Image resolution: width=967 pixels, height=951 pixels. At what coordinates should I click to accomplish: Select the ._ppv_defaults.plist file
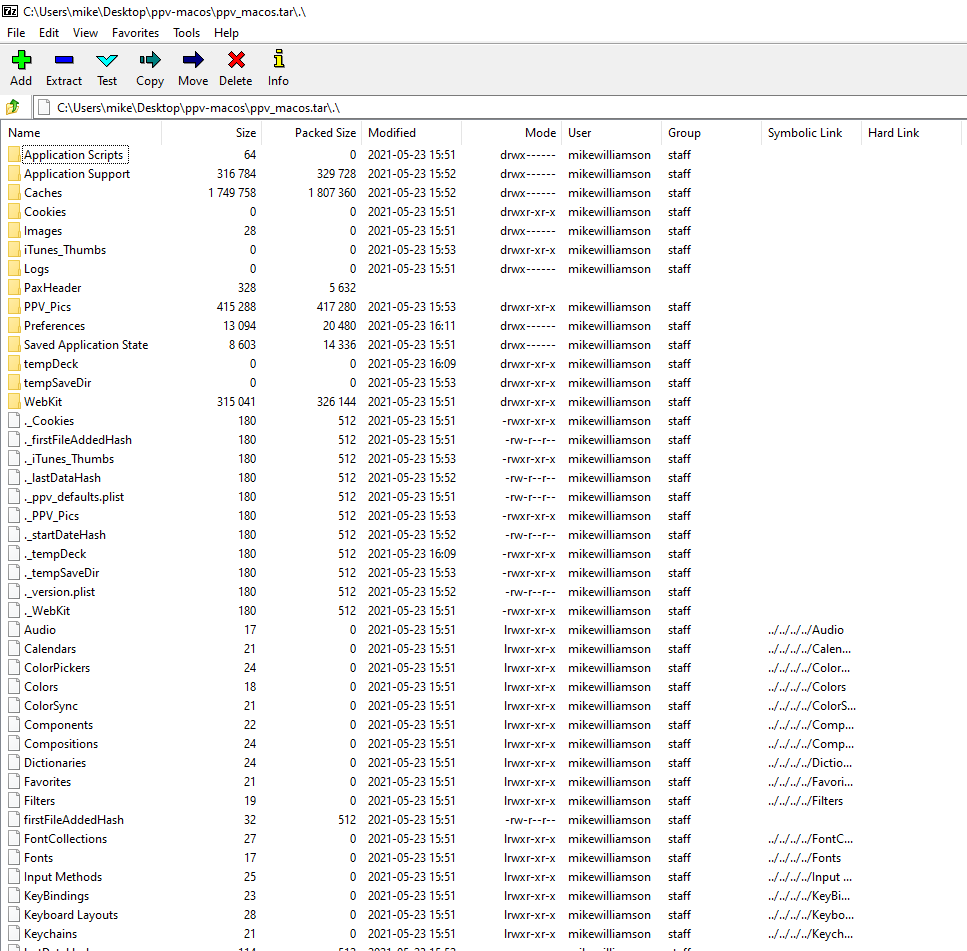tap(74, 497)
